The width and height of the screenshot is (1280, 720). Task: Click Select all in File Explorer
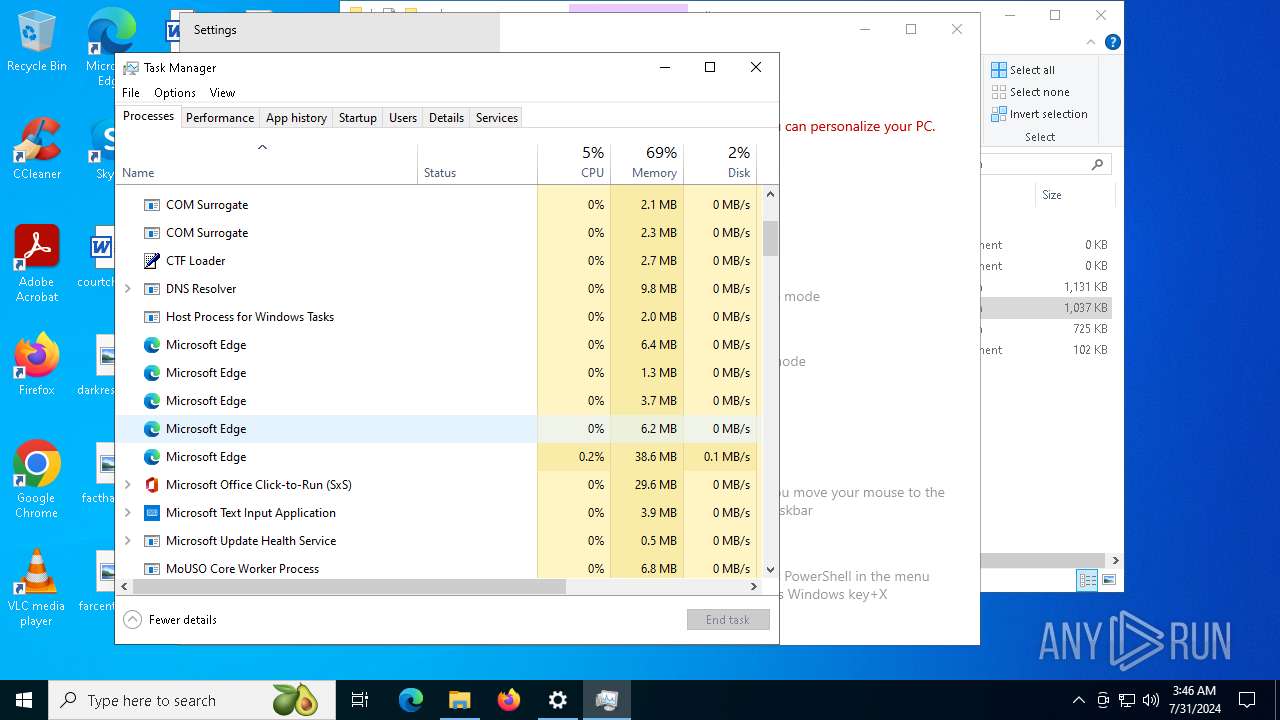1023,70
